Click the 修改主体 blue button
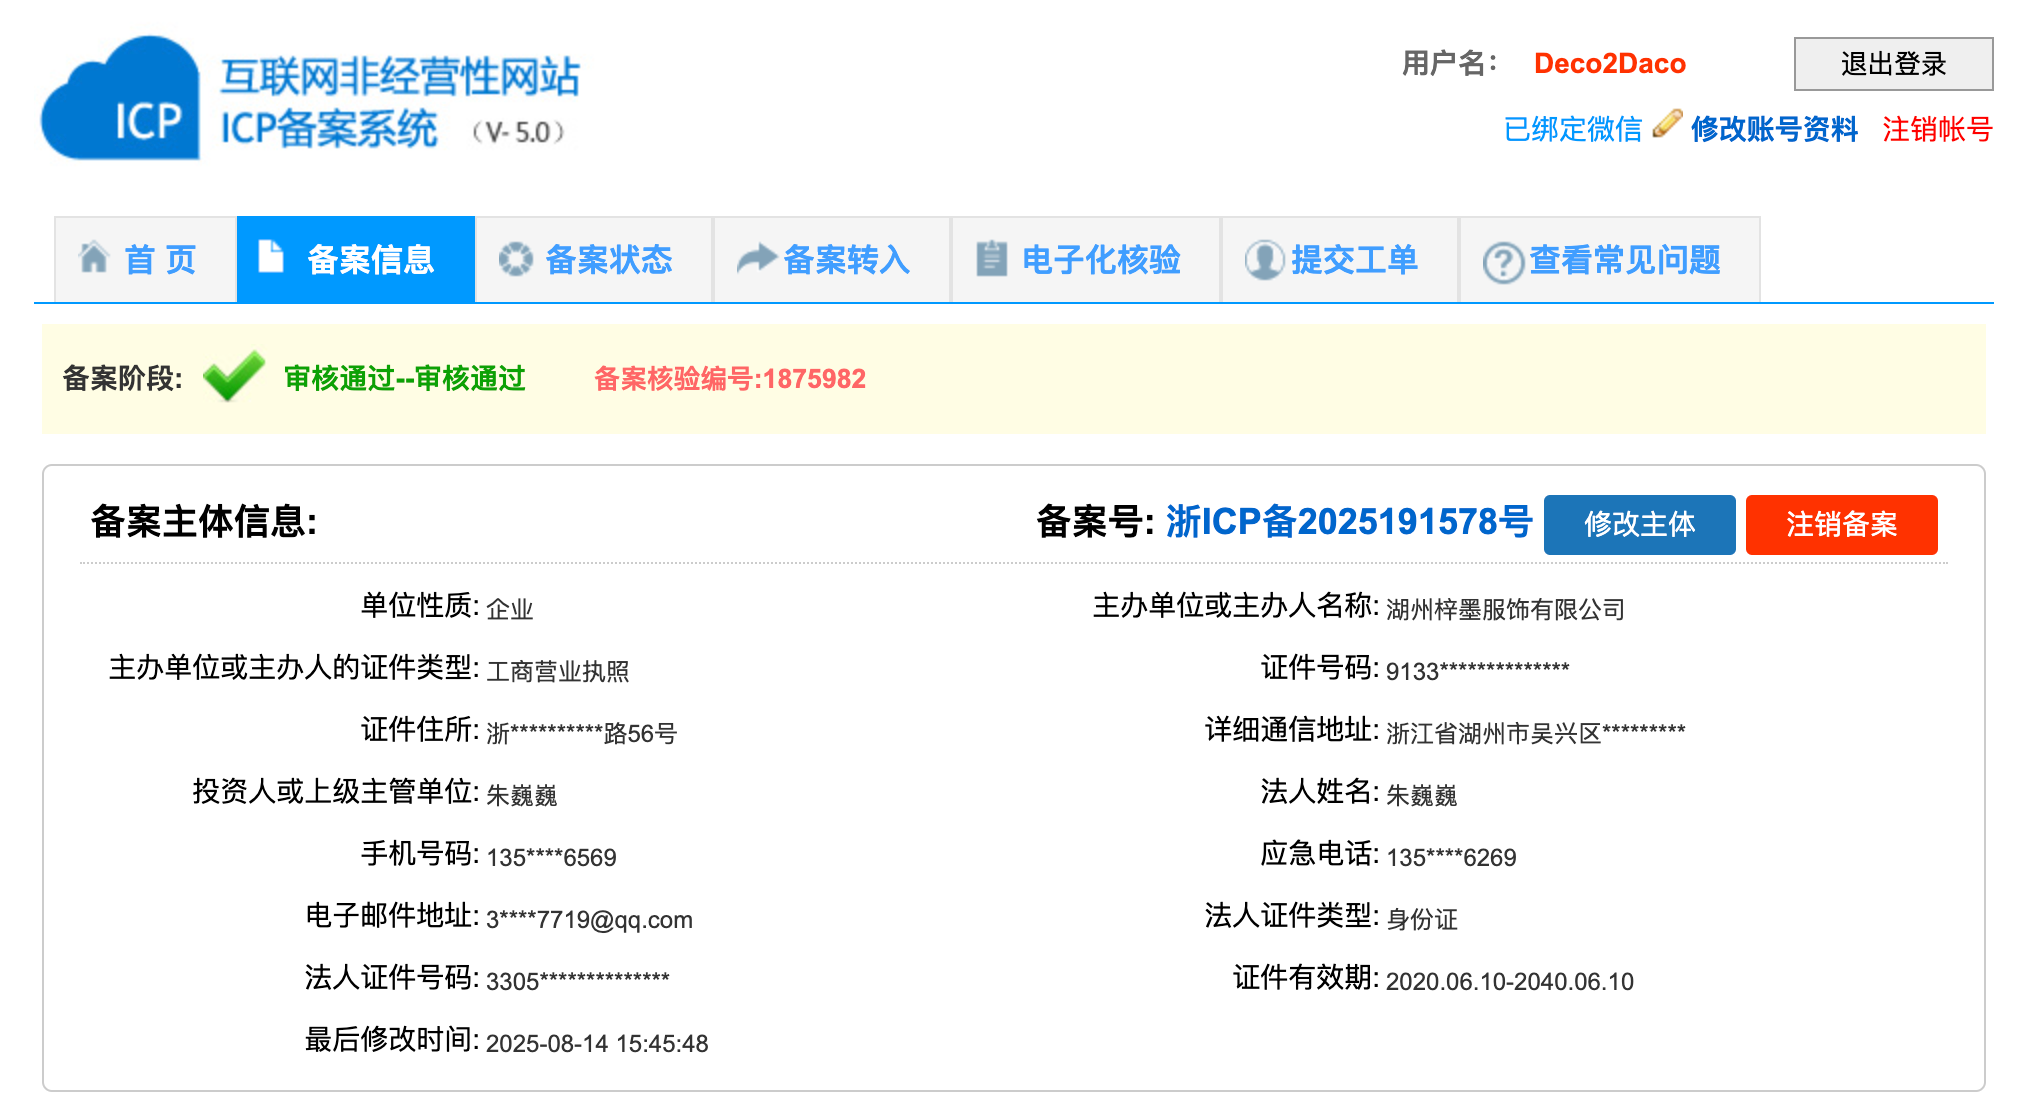This screenshot has width=2022, height=1114. (x=1639, y=524)
